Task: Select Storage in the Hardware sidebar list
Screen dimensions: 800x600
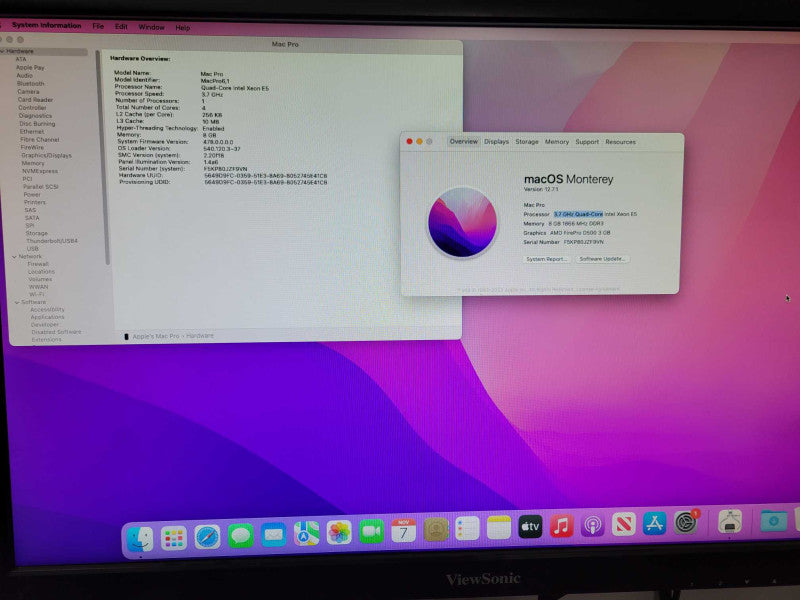Action: point(36,233)
